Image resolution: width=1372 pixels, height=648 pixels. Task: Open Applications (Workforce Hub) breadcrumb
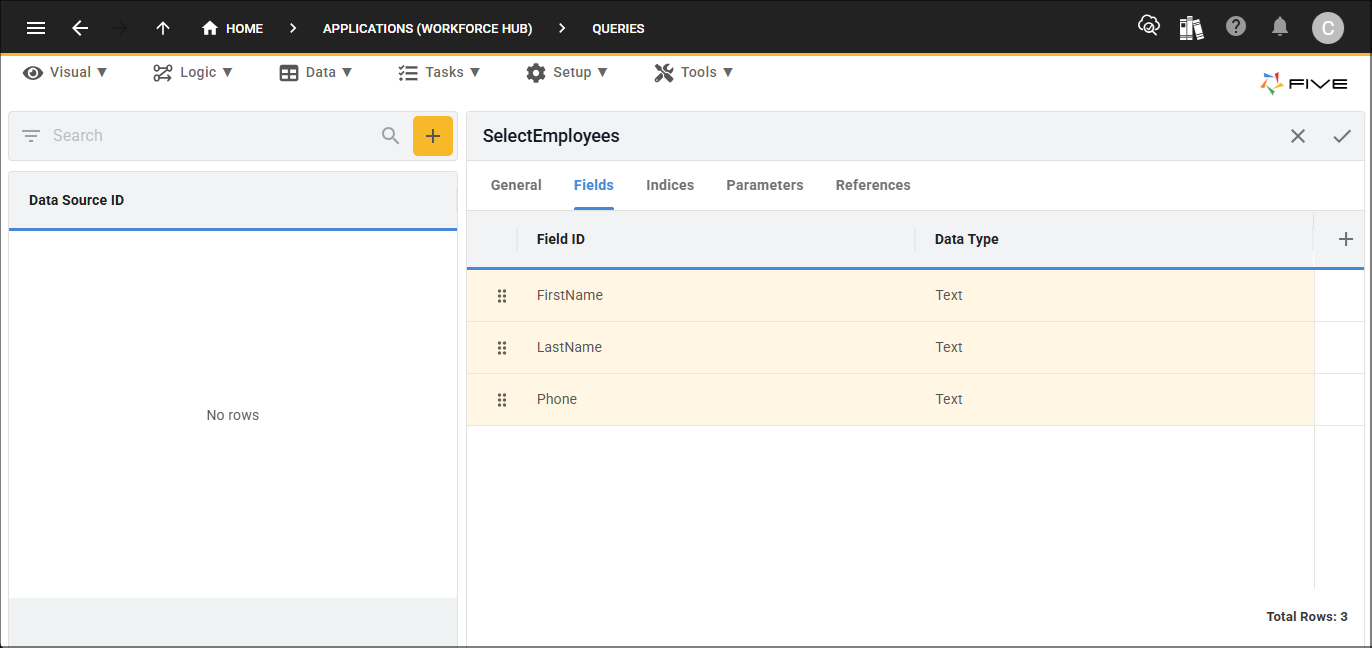pyautogui.click(x=427, y=29)
